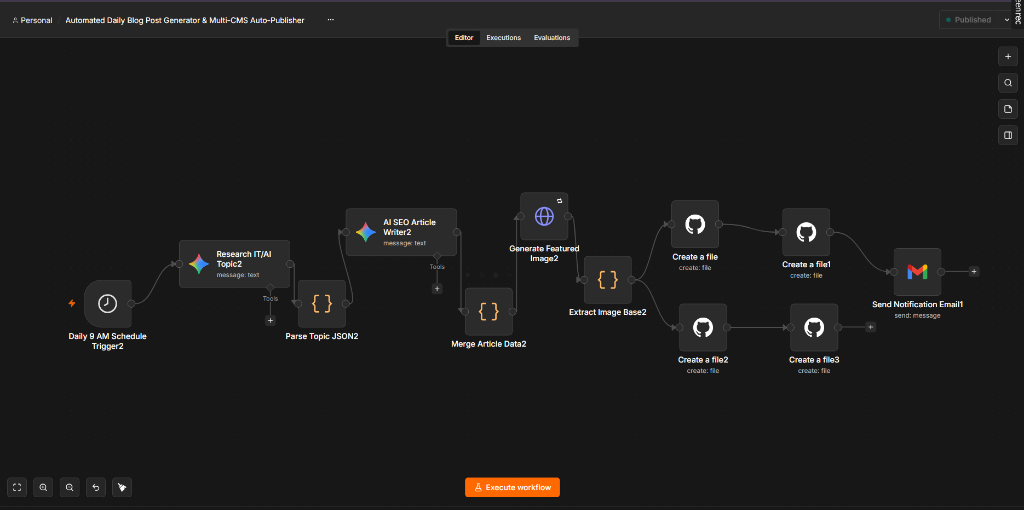Open the node search magnifier button
1024x510 pixels.
[1008, 83]
